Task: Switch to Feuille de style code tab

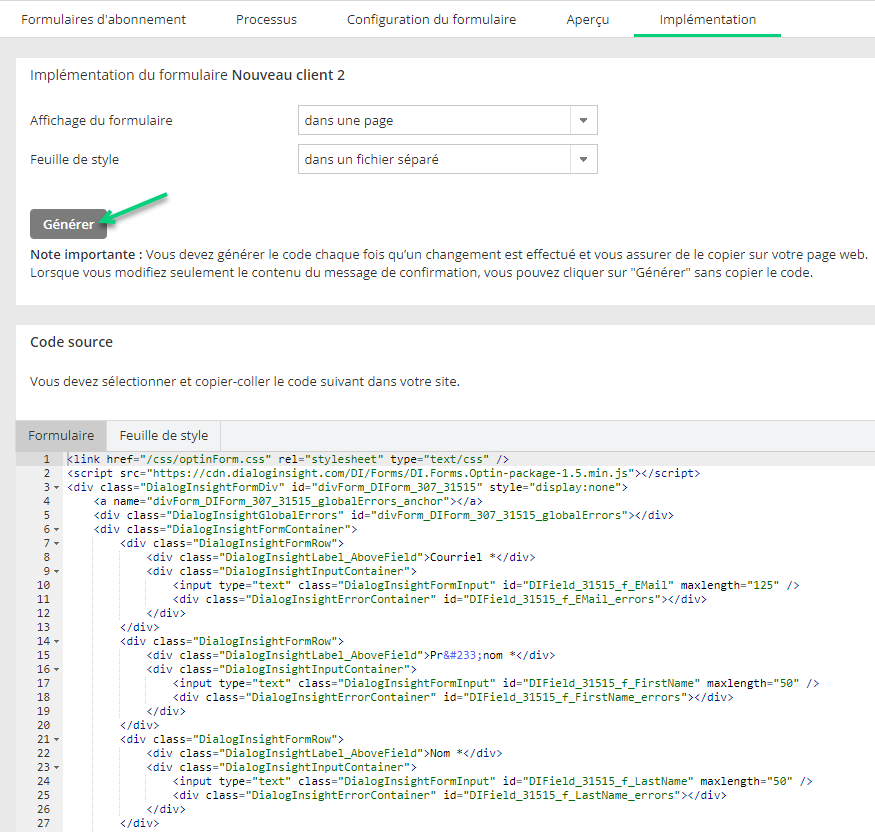Action: (164, 435)
